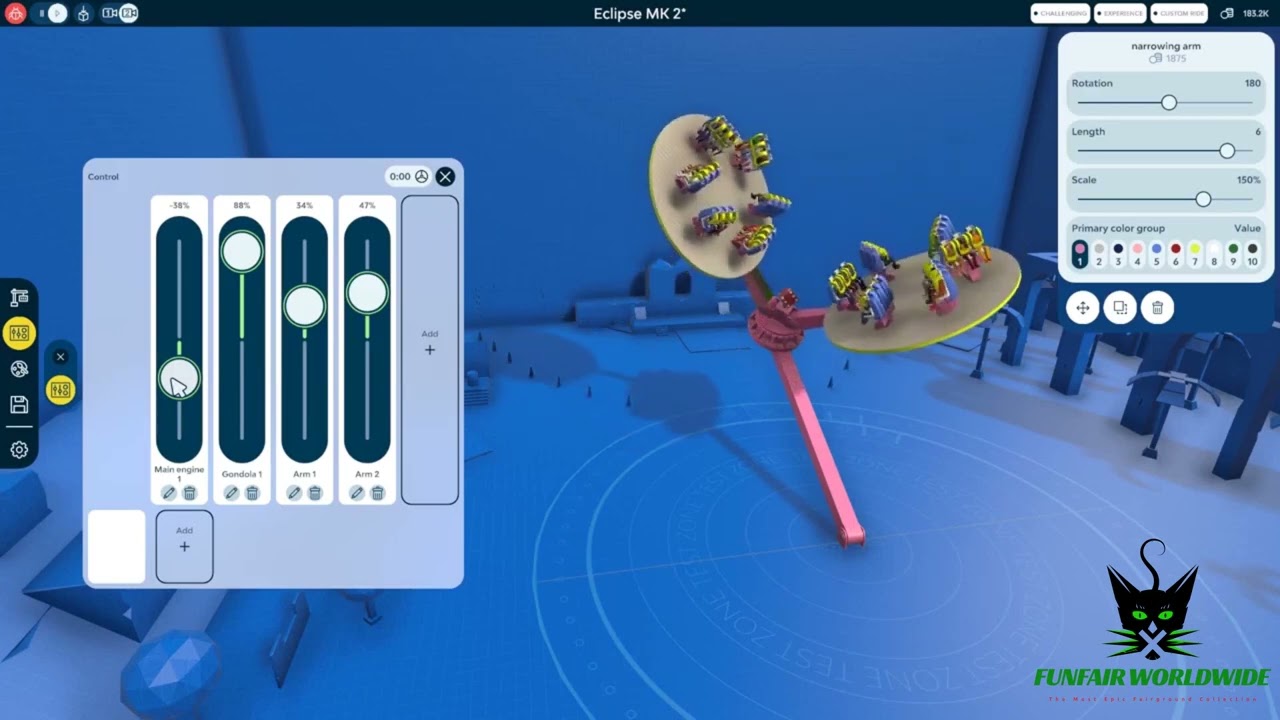Select color group 2 gray swatch
Image resolution: width=1280 pixels, height=720 pixels.
[x=1099, y=254]
